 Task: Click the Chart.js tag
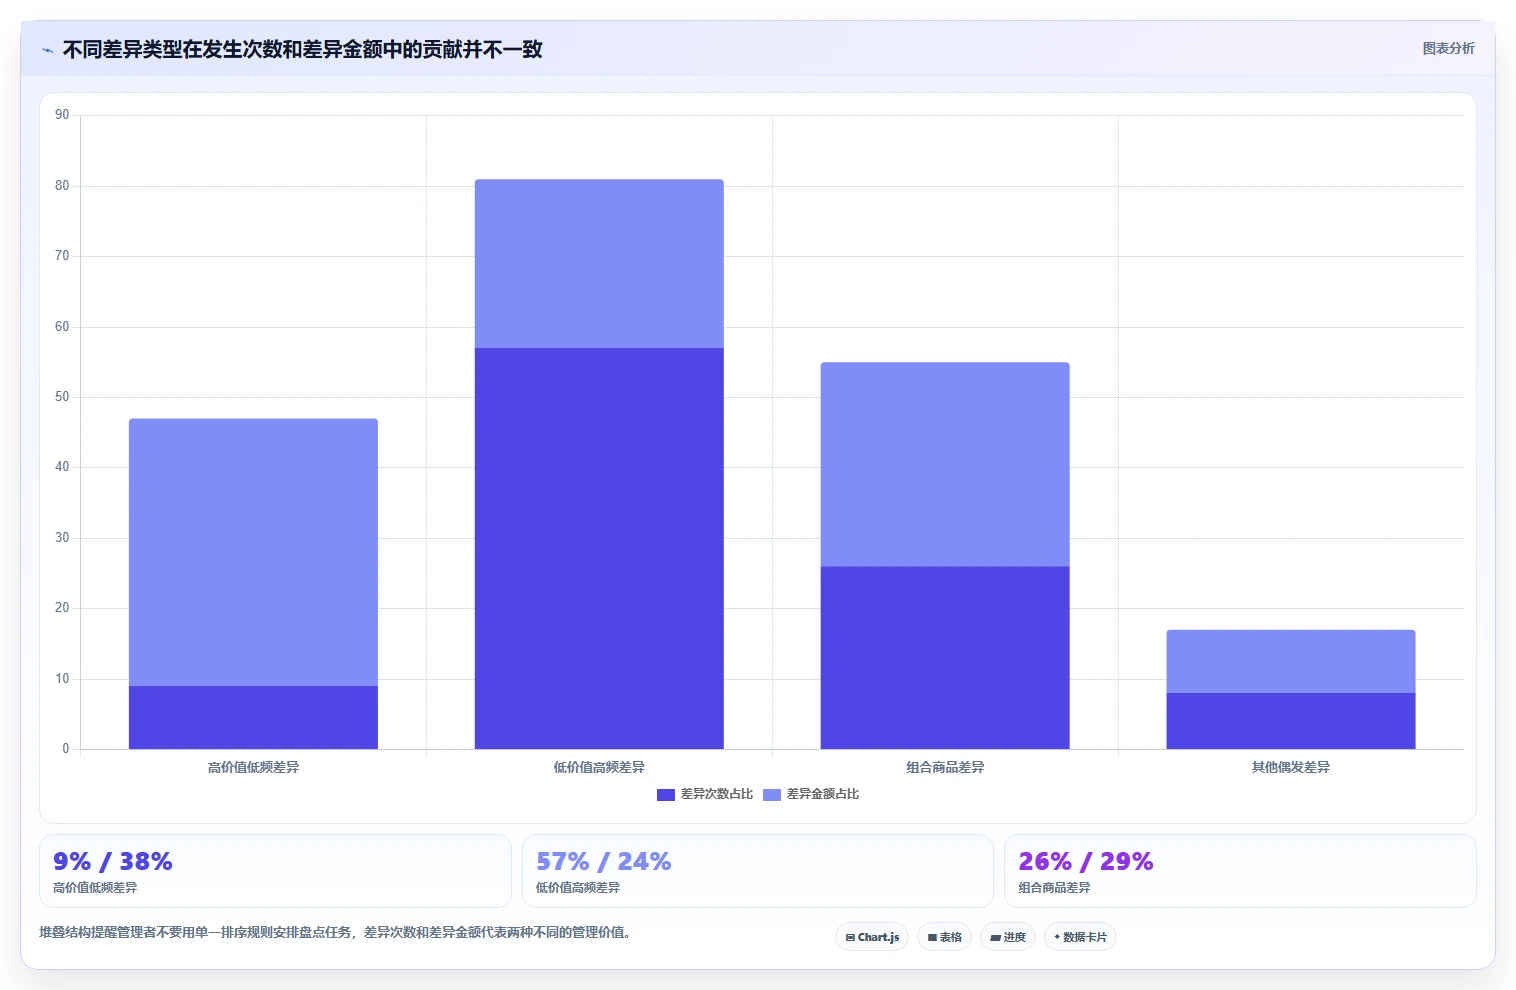coord(872,937)
